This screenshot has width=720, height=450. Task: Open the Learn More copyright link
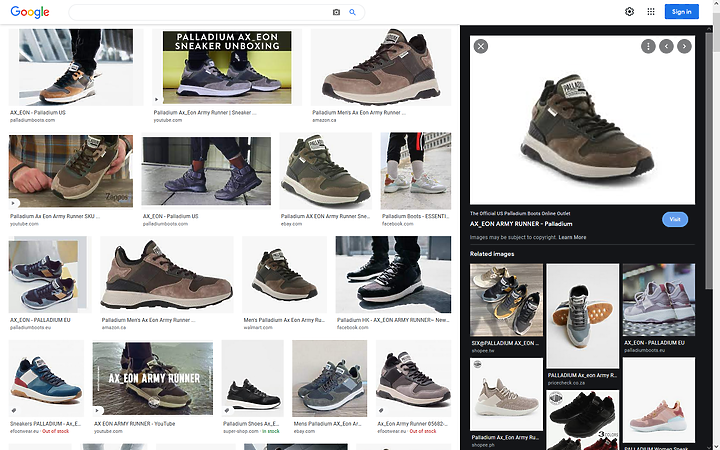572,237
